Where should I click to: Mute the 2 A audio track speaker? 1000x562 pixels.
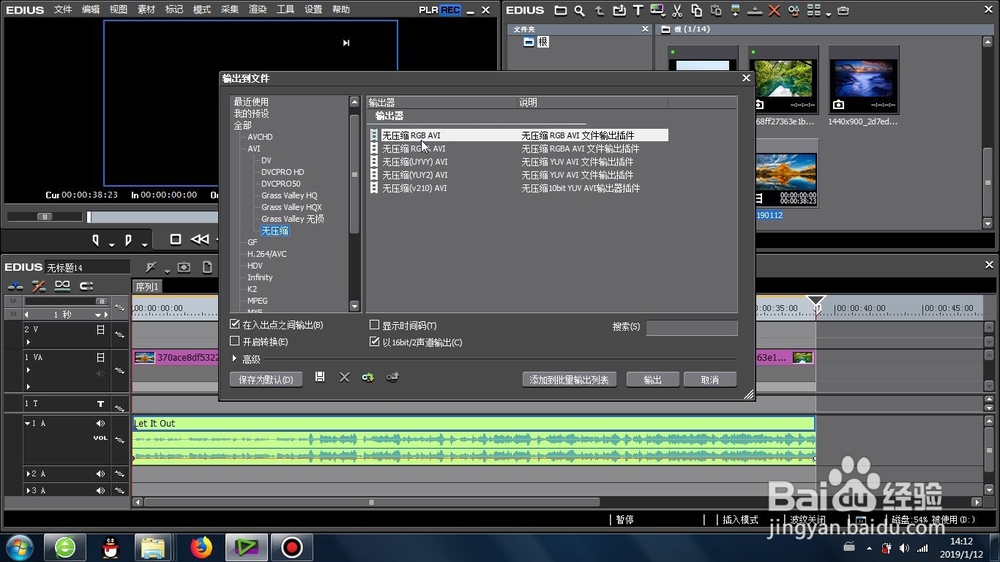100,474
